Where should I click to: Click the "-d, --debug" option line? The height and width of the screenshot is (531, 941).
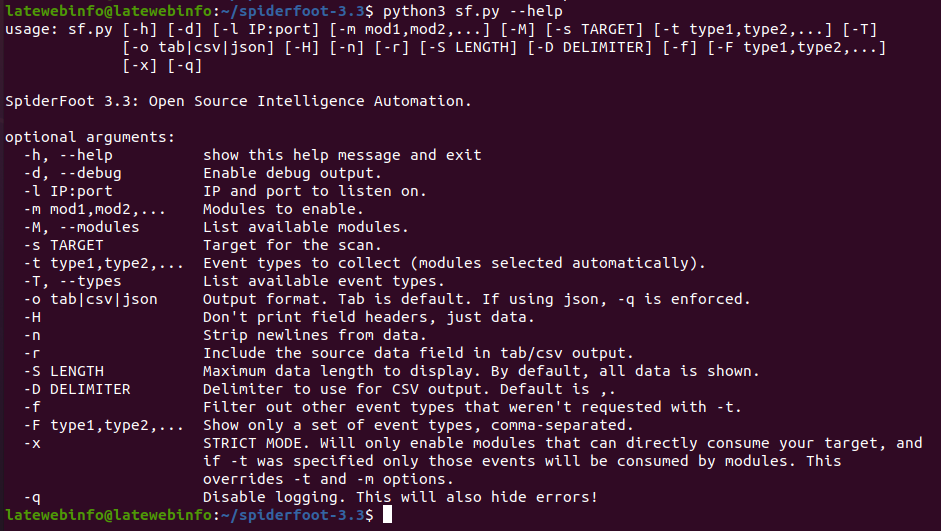pyautogui.click(x=72, y=173)
